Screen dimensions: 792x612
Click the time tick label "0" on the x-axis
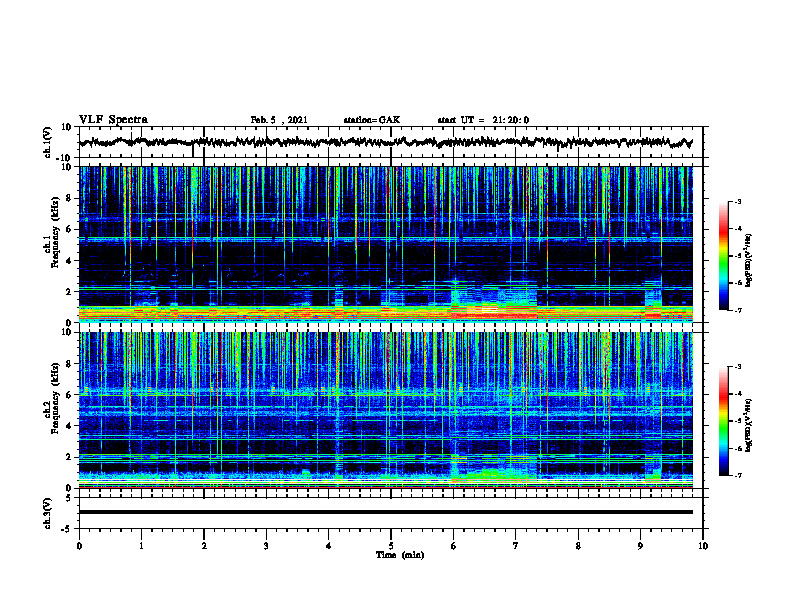[x=79, y=546]
